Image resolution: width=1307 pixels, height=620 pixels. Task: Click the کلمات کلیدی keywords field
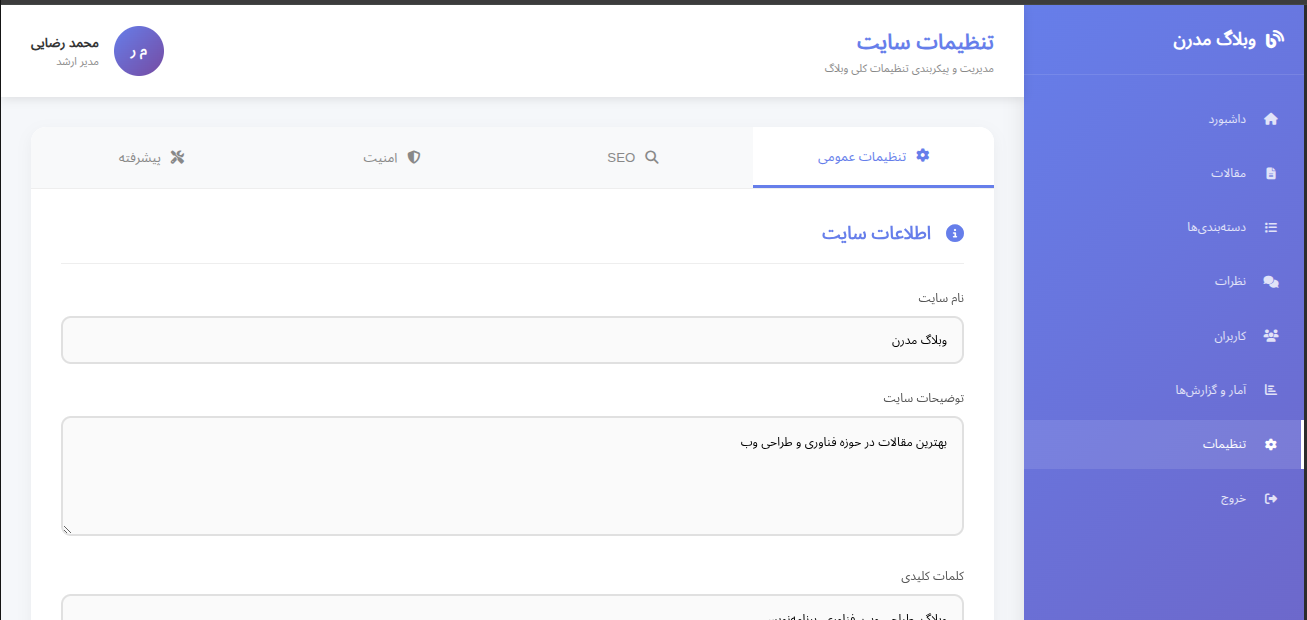coord(512,609)
